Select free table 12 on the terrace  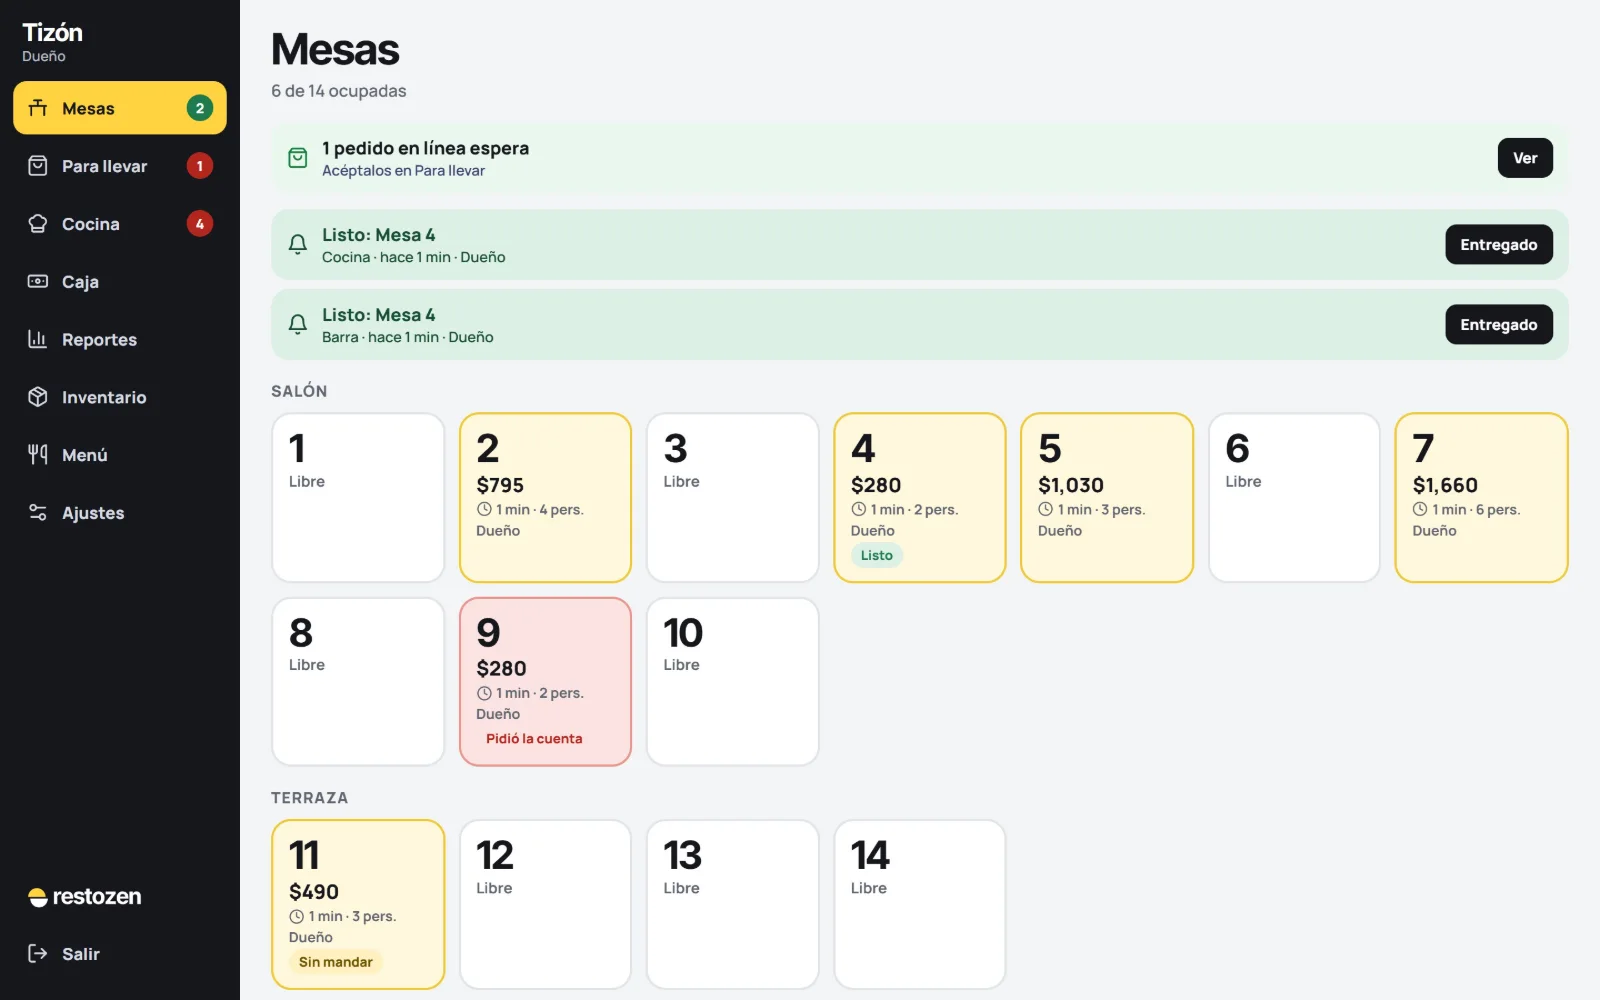pos(546,905)
